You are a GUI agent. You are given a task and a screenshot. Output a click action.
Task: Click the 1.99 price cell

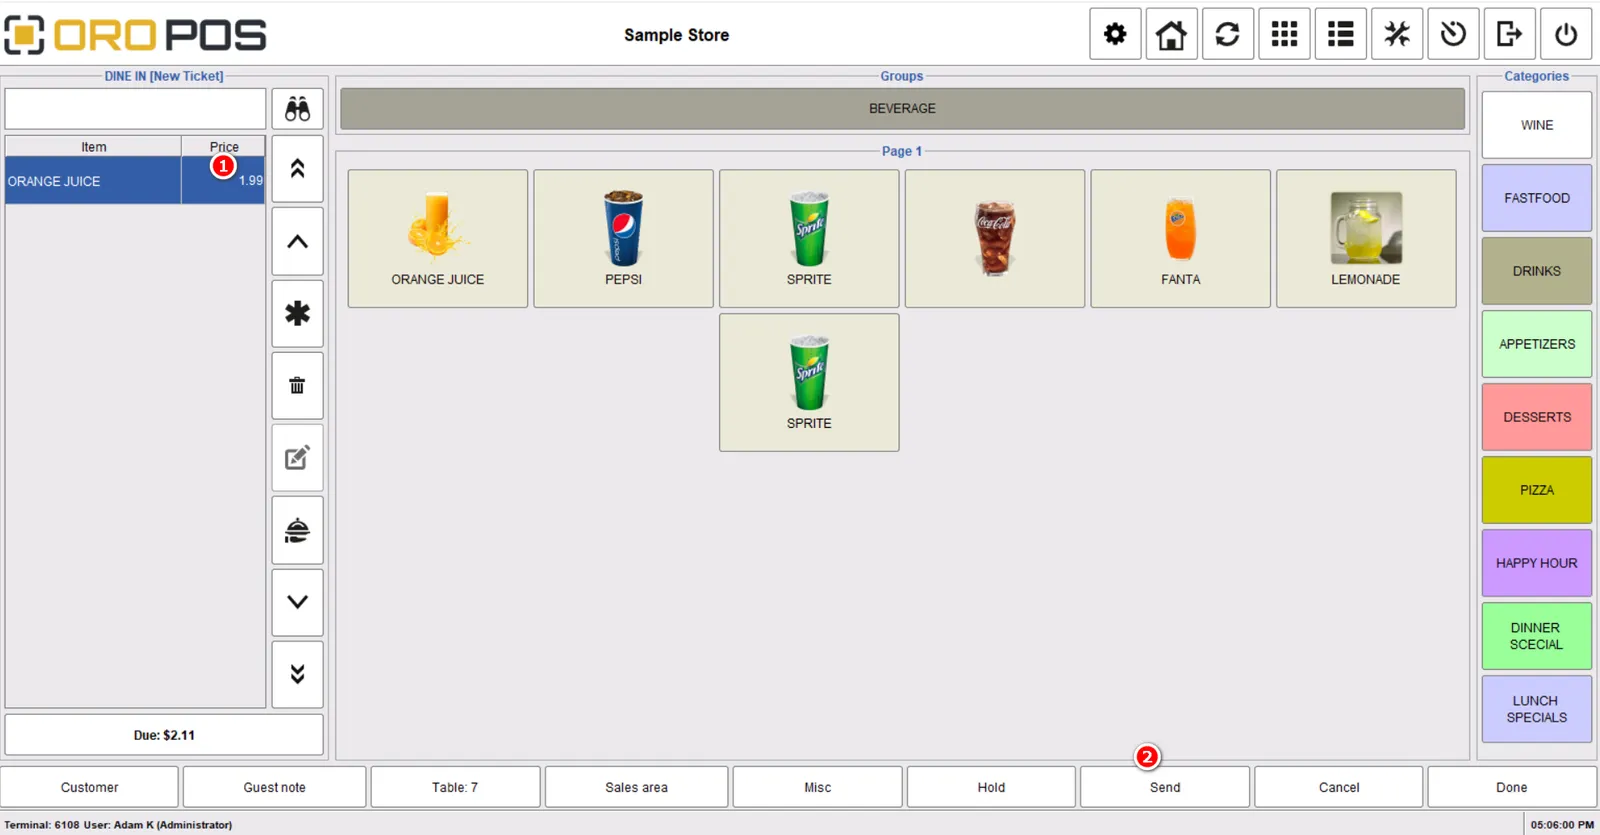pyautogui.click(x=224, y=181)
